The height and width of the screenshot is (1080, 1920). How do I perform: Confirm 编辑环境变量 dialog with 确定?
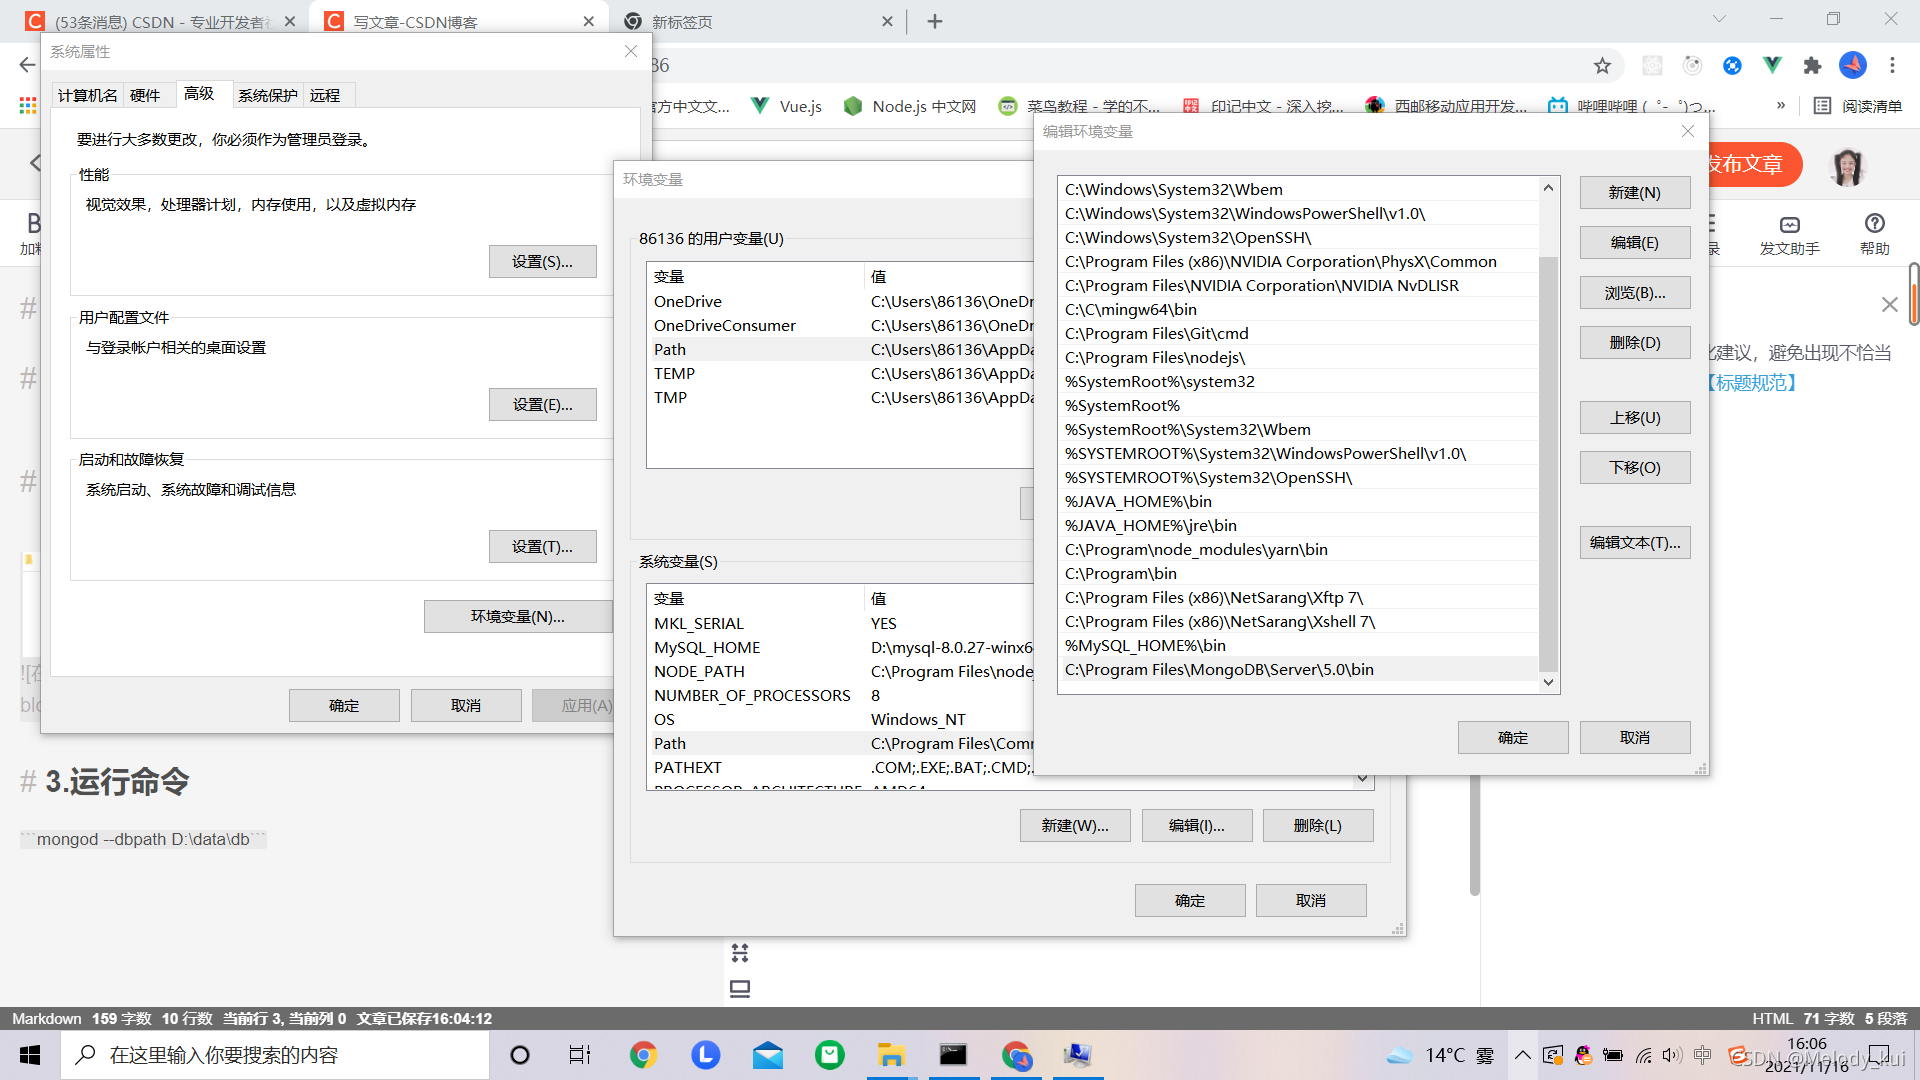tap(1513, 738)
